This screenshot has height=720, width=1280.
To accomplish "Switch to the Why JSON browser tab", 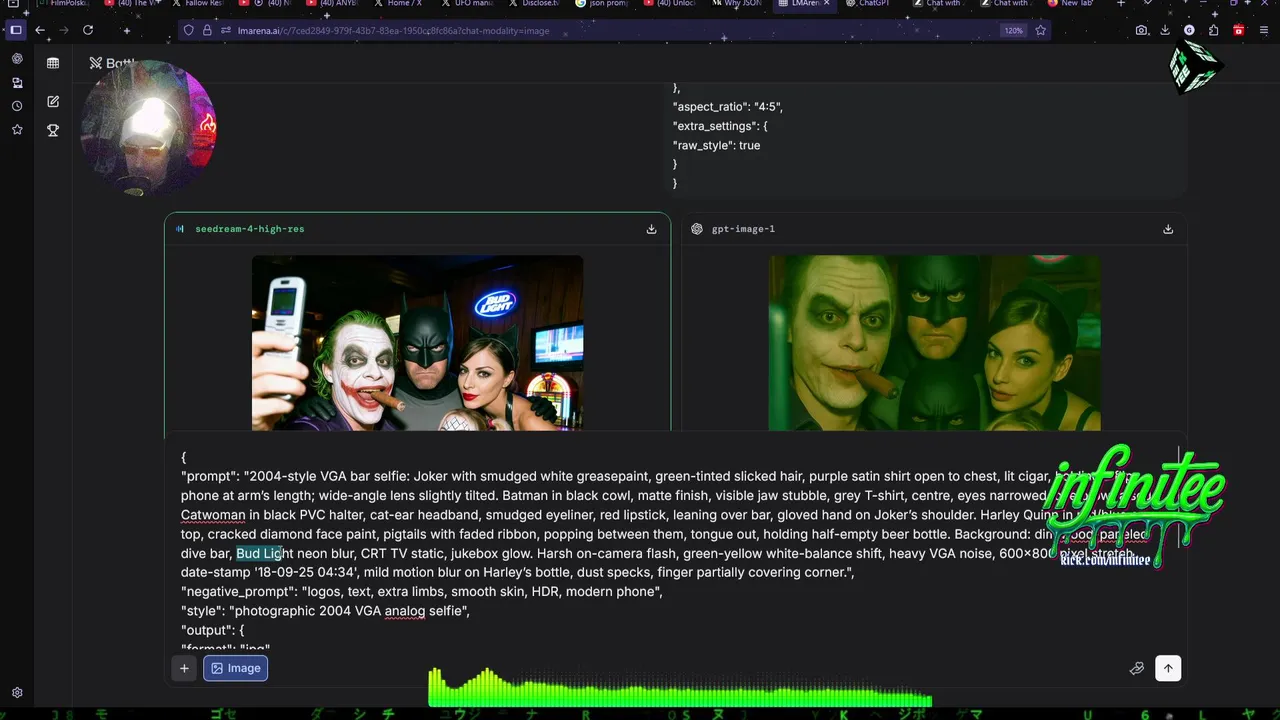I will click(x=738, y=4).
